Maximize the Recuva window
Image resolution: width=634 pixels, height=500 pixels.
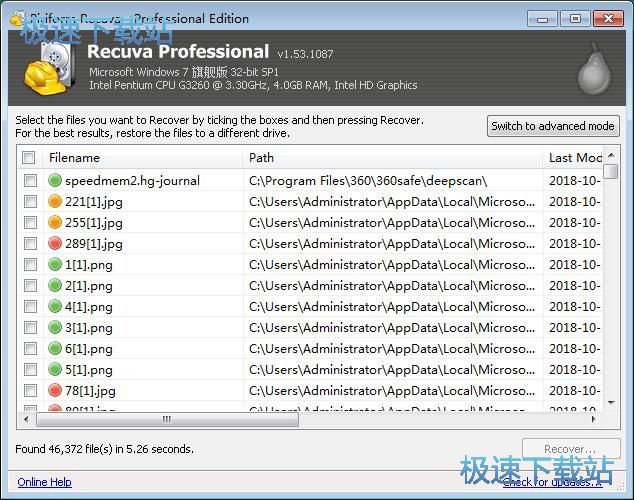click(575, 19)
